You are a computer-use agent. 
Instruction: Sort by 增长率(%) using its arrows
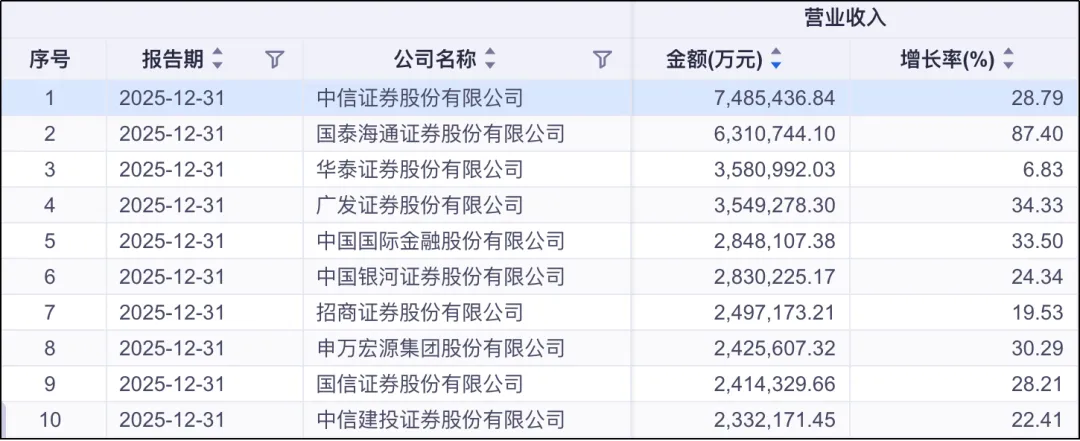click(x=1008, y=59)
